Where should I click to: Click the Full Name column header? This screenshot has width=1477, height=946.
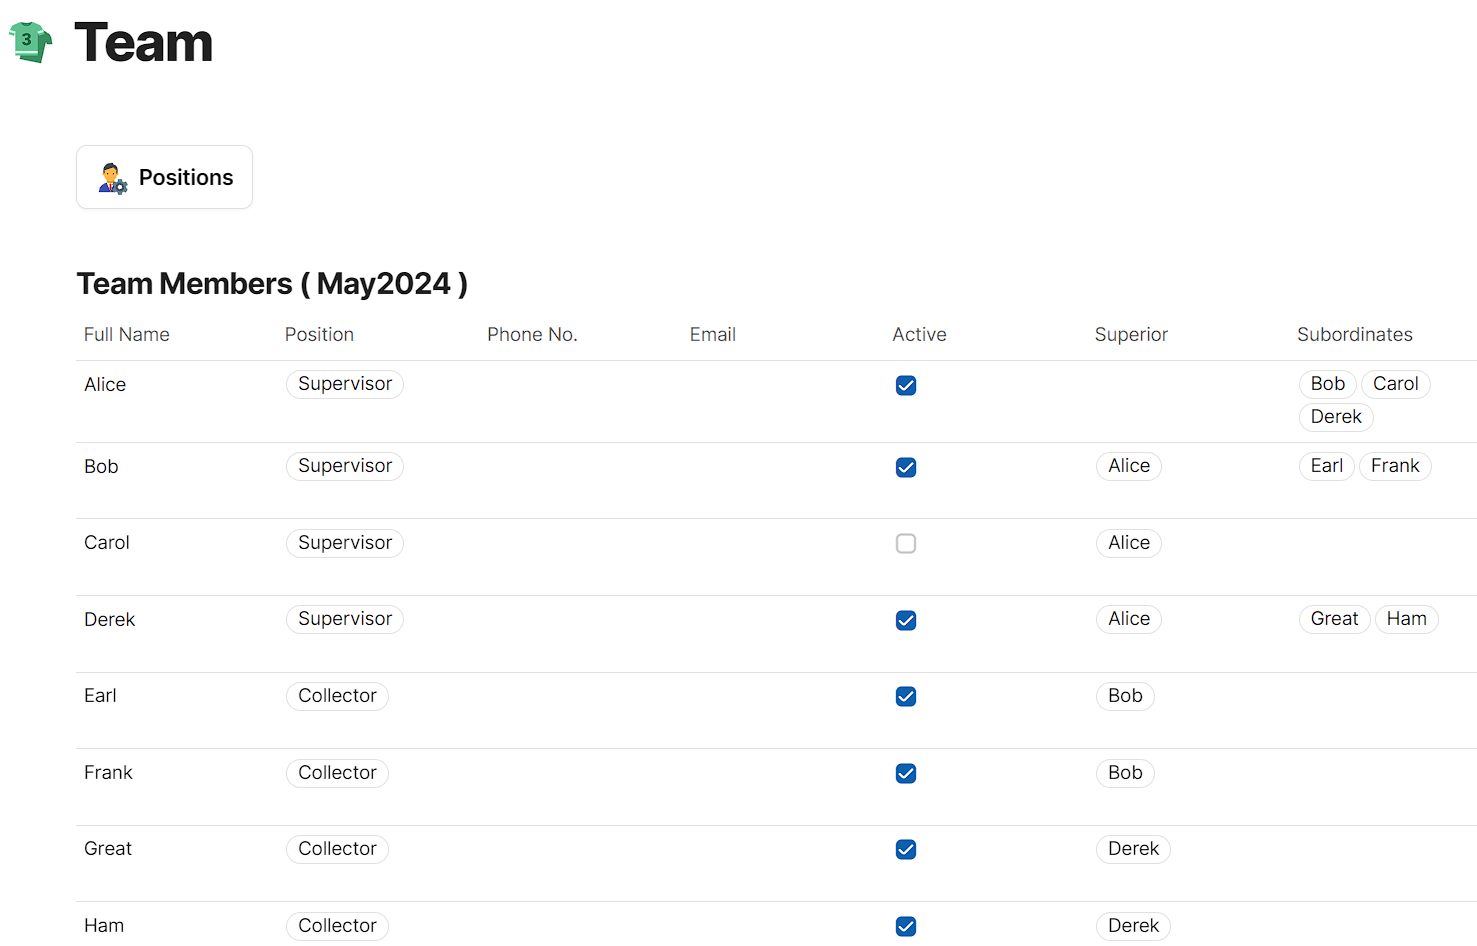(127, 335)
